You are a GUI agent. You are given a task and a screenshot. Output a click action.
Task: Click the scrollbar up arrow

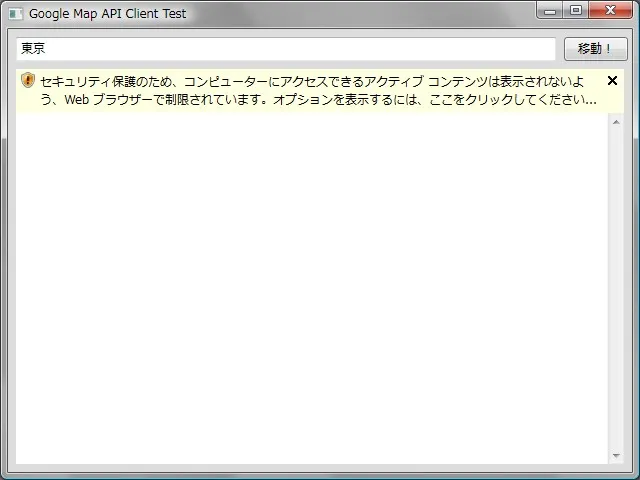pos(616,122)
